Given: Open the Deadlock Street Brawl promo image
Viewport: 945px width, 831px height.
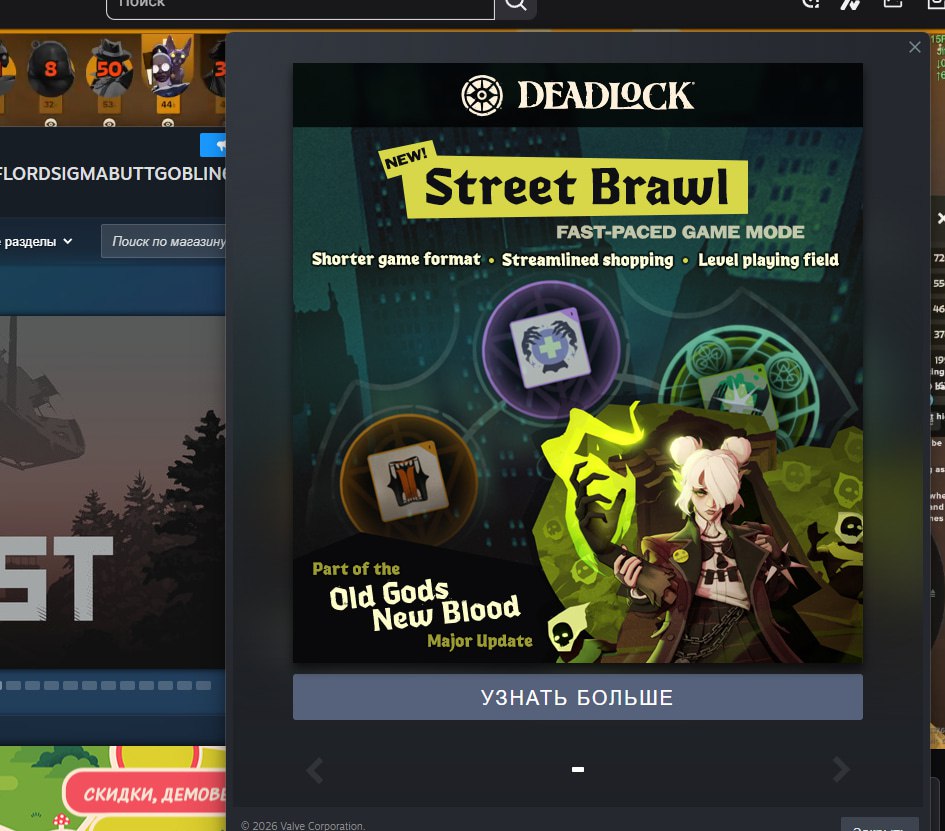Looking at the screenshot, I should pos(577,363).
